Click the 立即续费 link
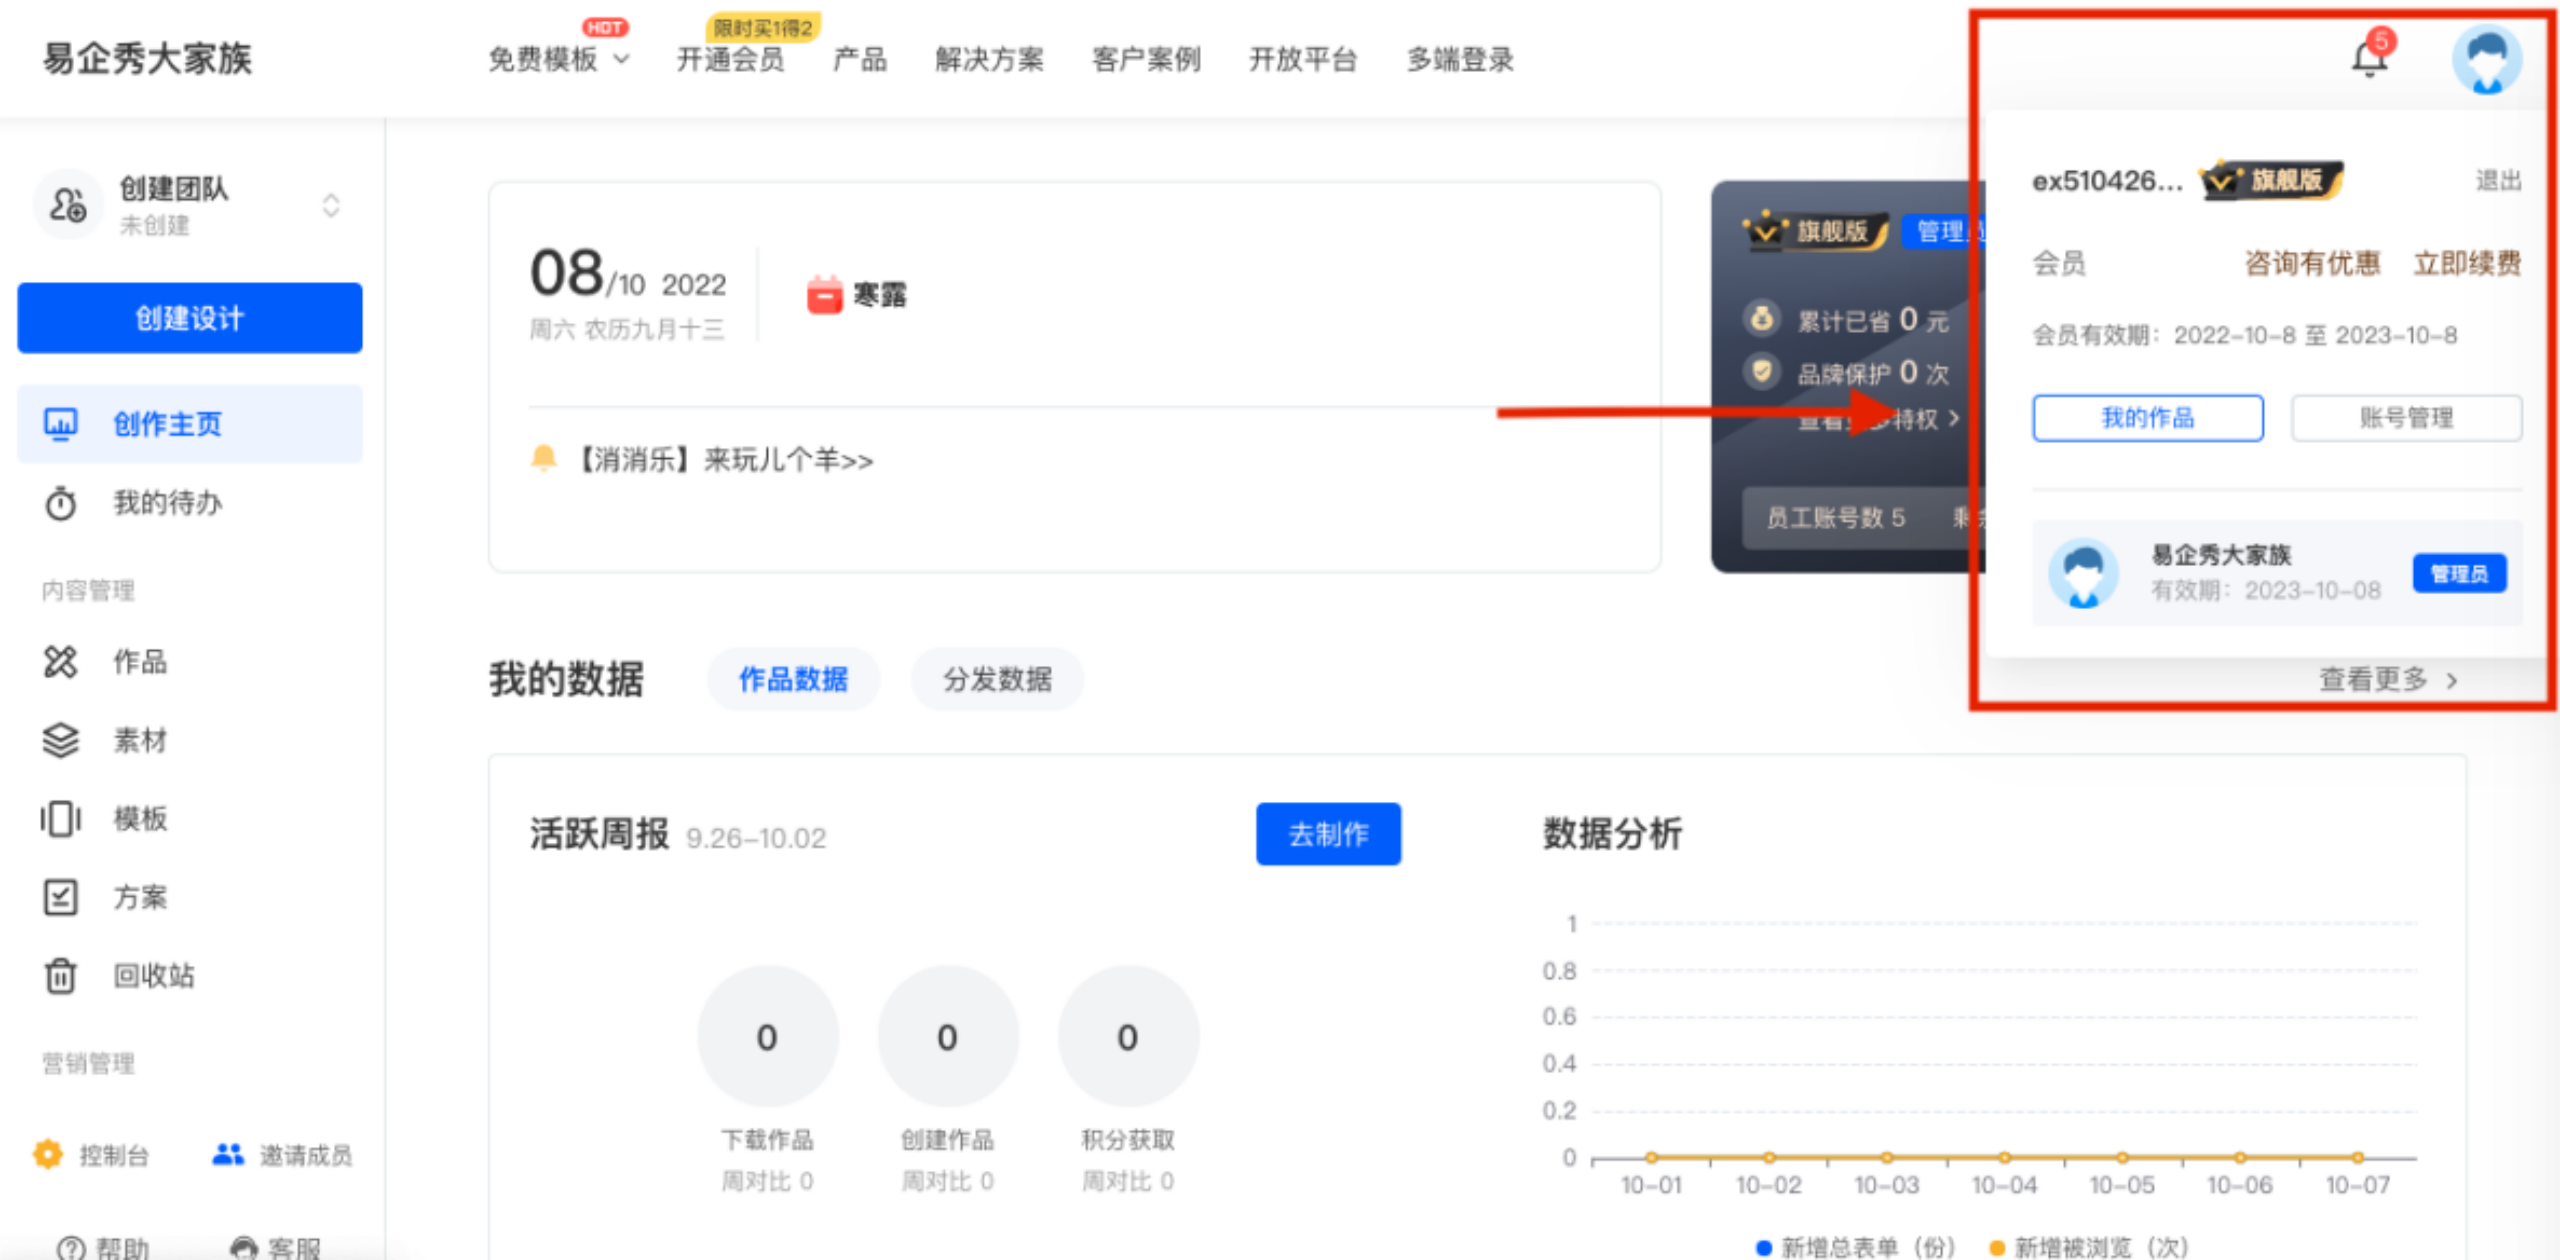This screenshot has width=2560, height=1260. pos(2467,263)
